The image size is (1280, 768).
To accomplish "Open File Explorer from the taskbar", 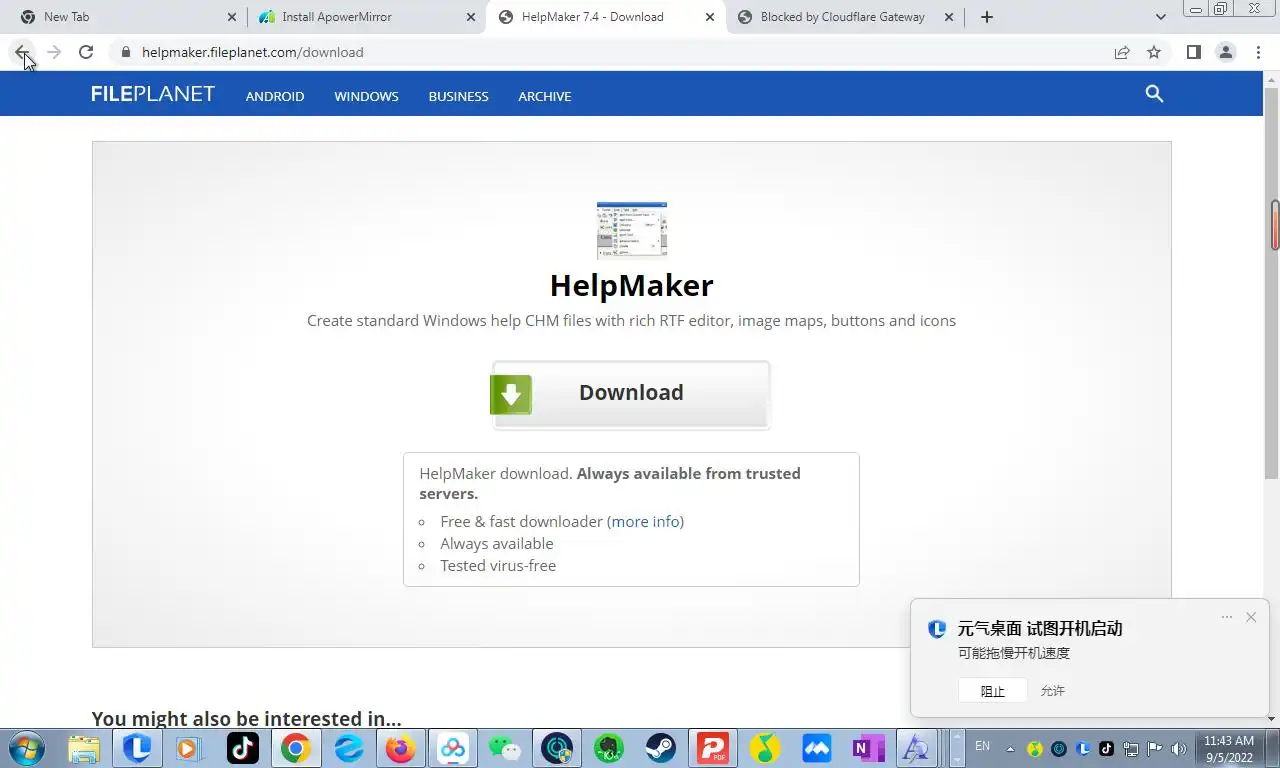I will click(85, 748).
